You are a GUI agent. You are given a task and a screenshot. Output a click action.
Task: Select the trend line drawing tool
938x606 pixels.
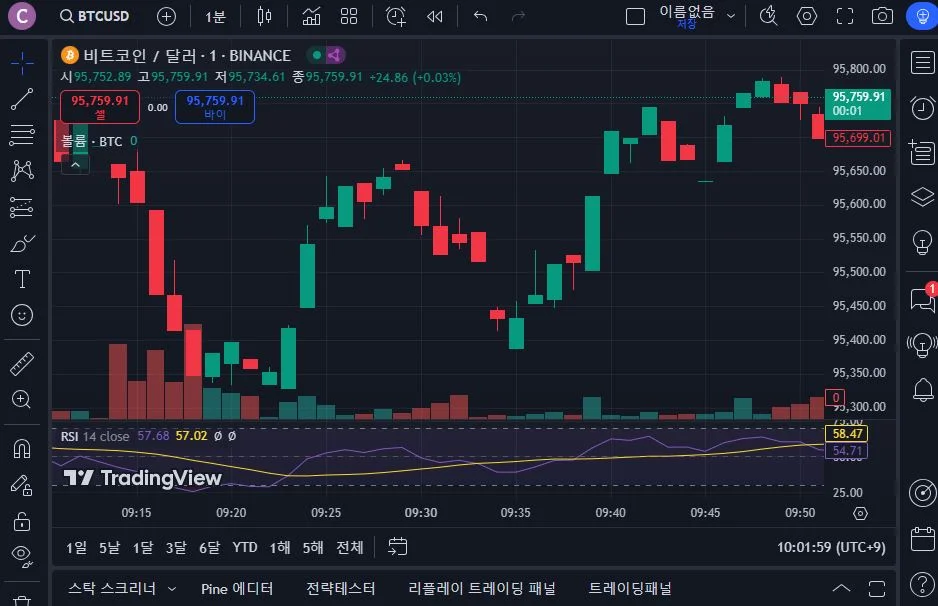[x=22, y=99]
